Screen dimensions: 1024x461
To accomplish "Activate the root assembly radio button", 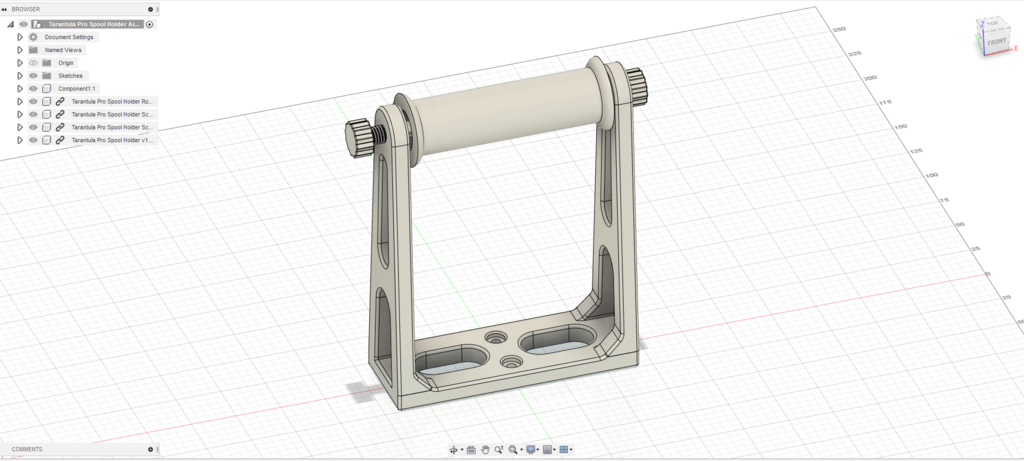I will coord(150,24).
